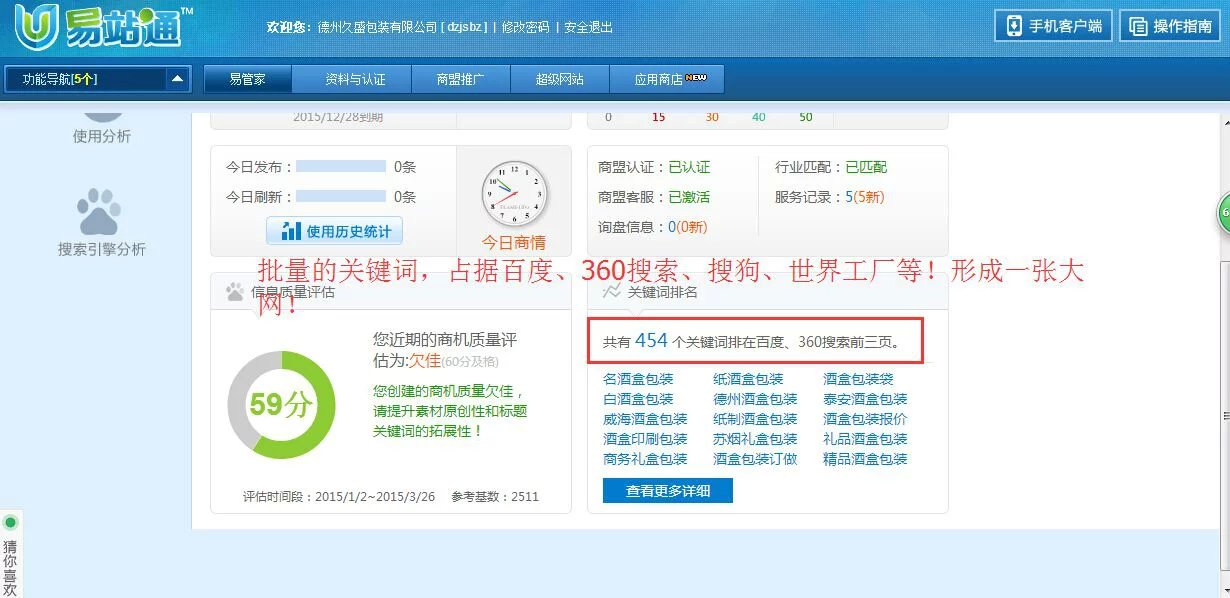The image size is (1230, 598).
Task: Open the 应用商店 tab
Action: pyautogui.click(x=667, y=79)
